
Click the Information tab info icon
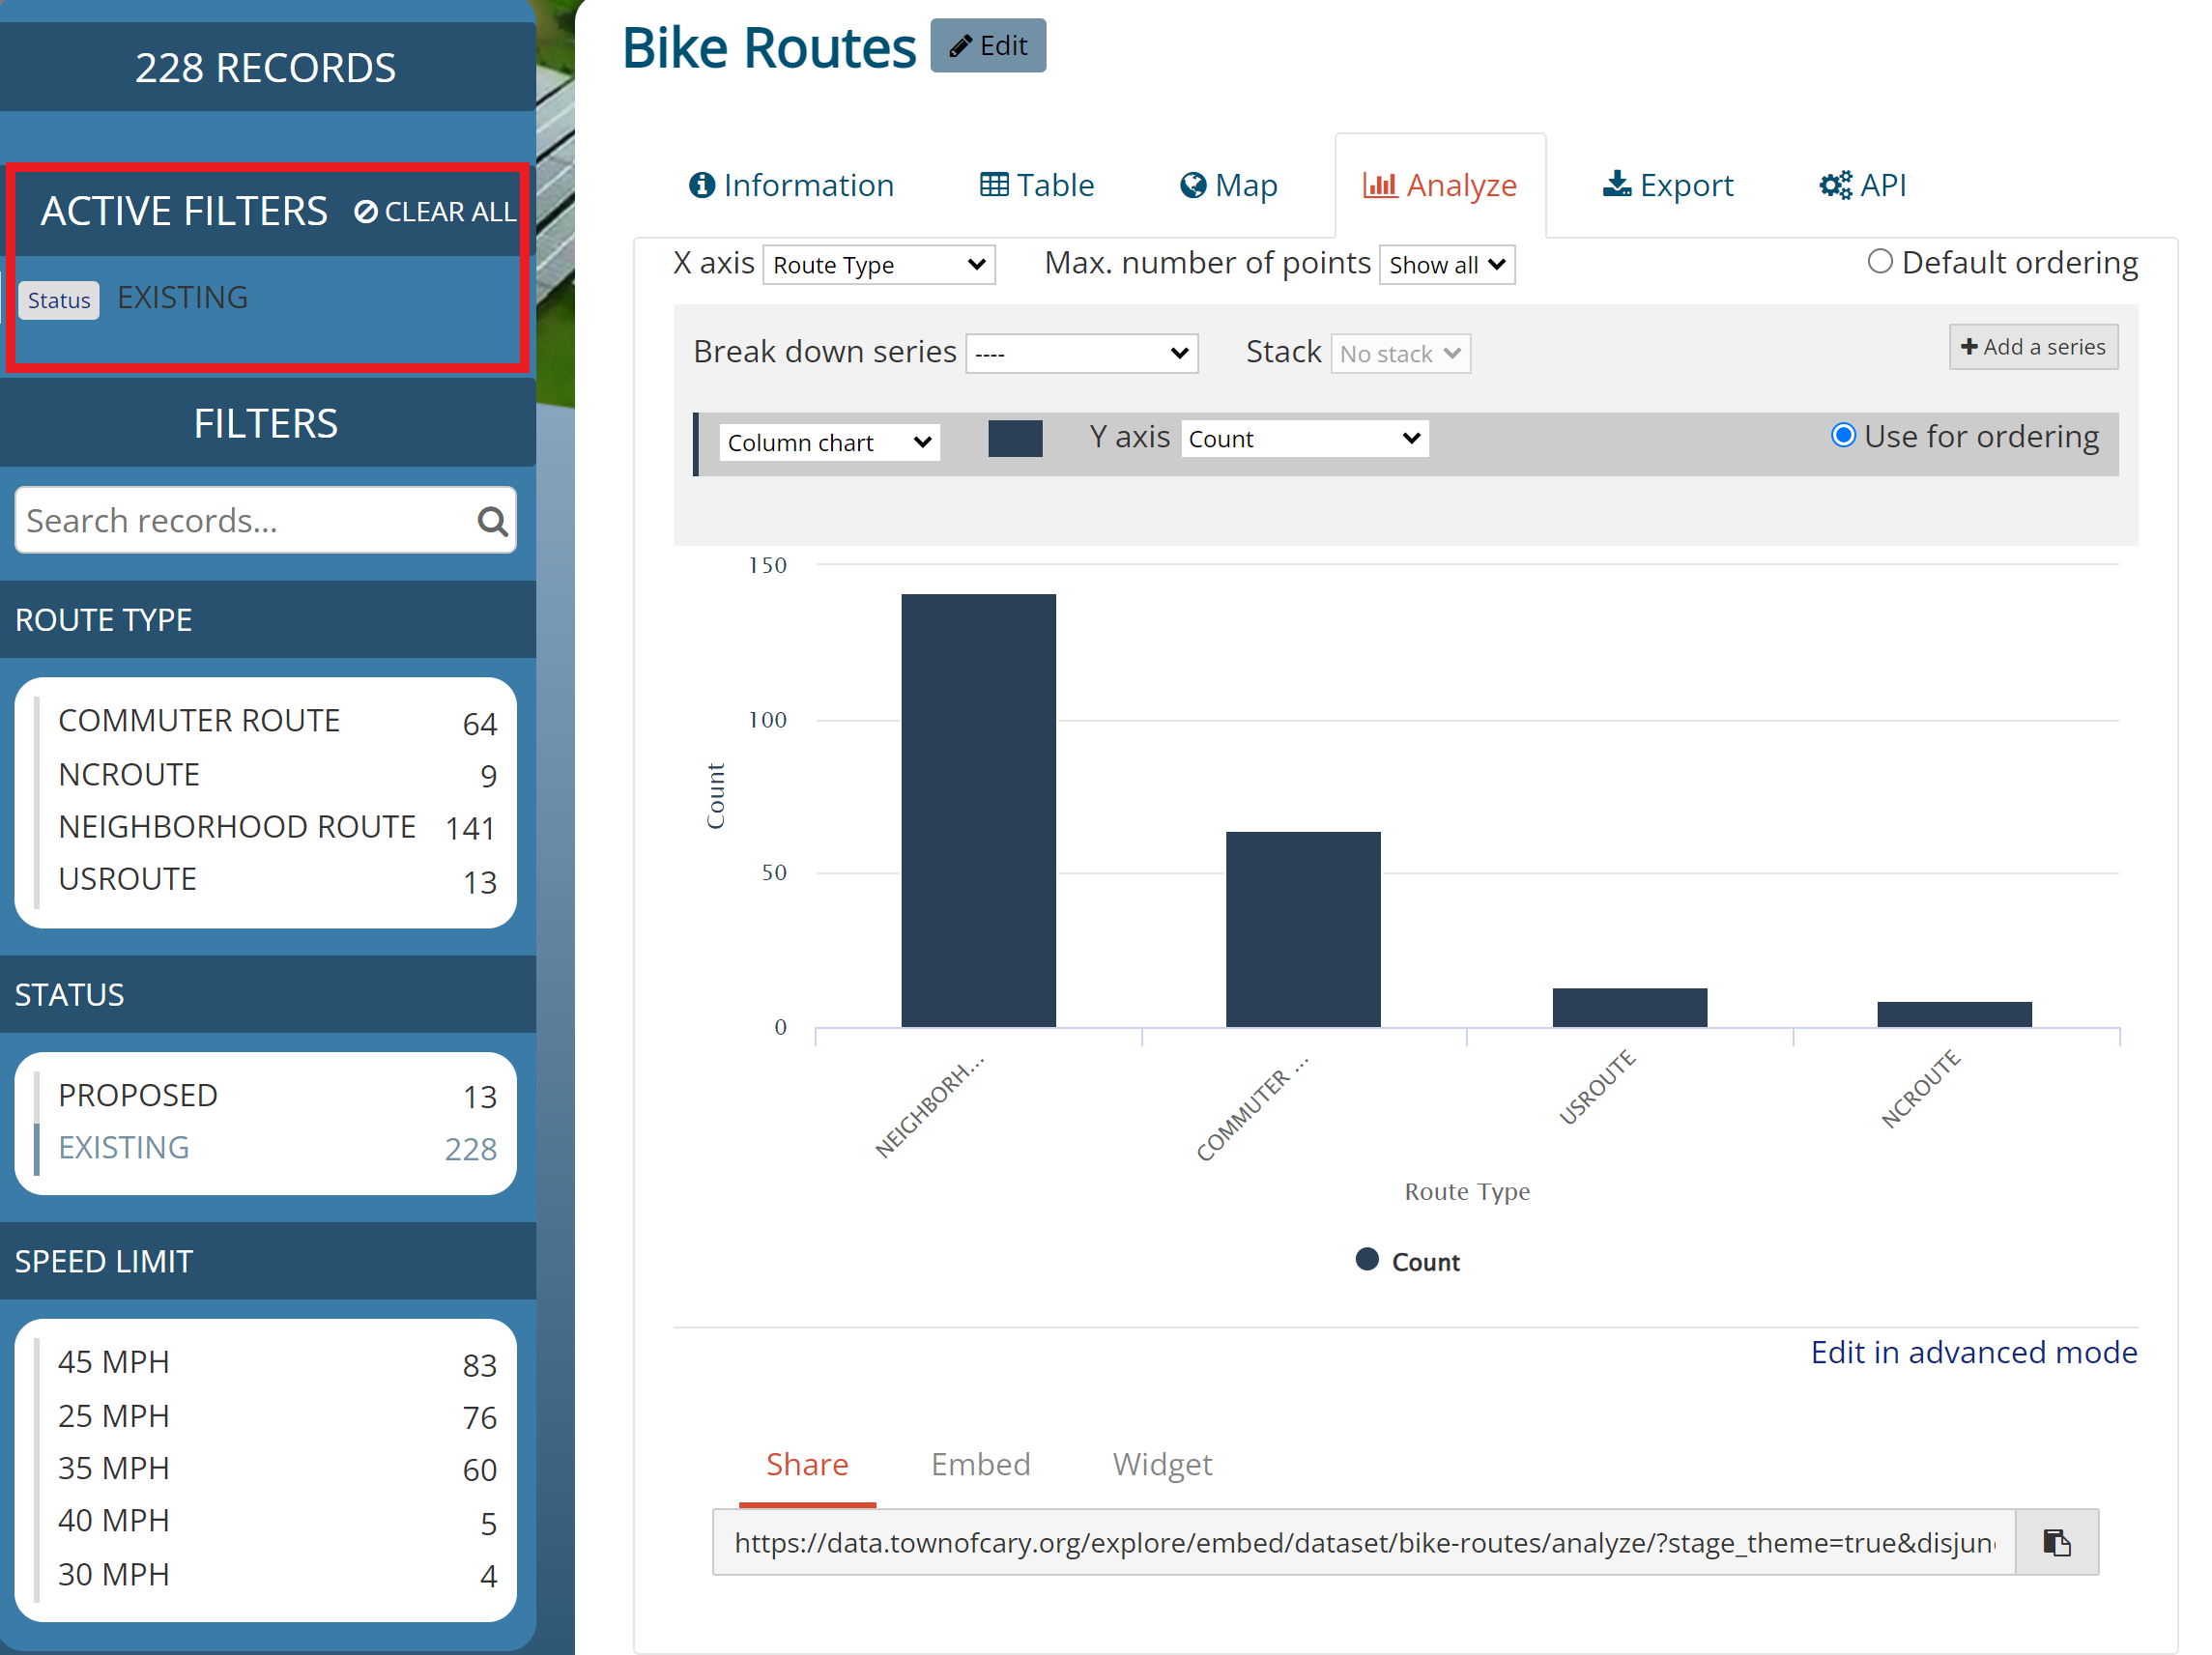pos(702,185)
